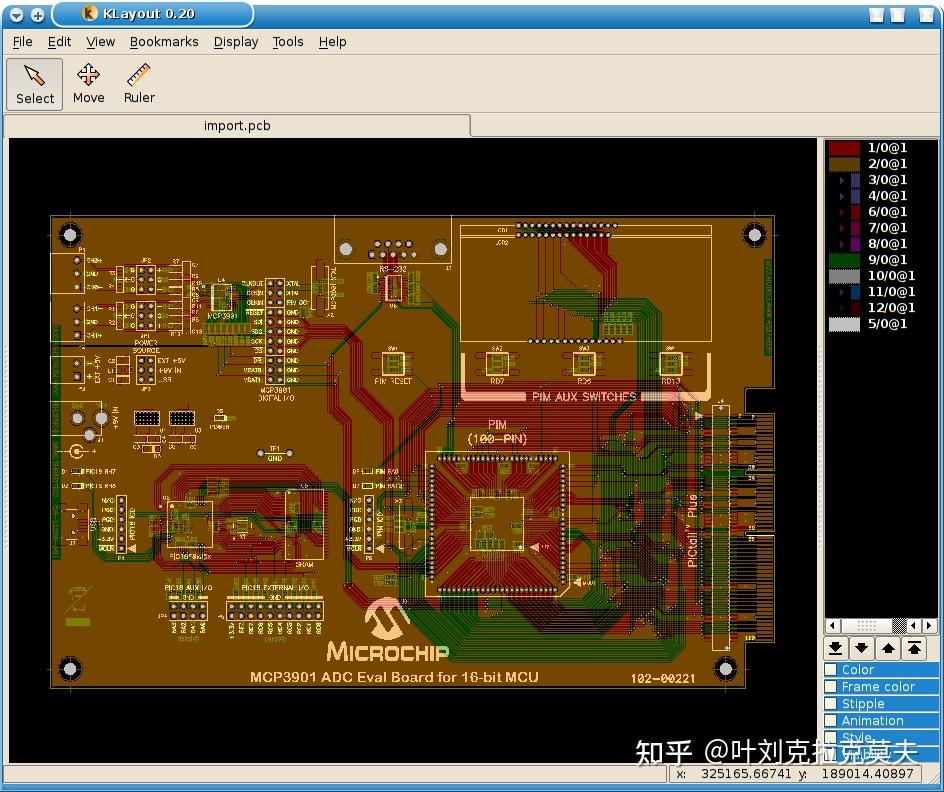Click the move-layer-up arrow icon
The height and width of the screenshot is (792, 944).
tap(888, 648)
